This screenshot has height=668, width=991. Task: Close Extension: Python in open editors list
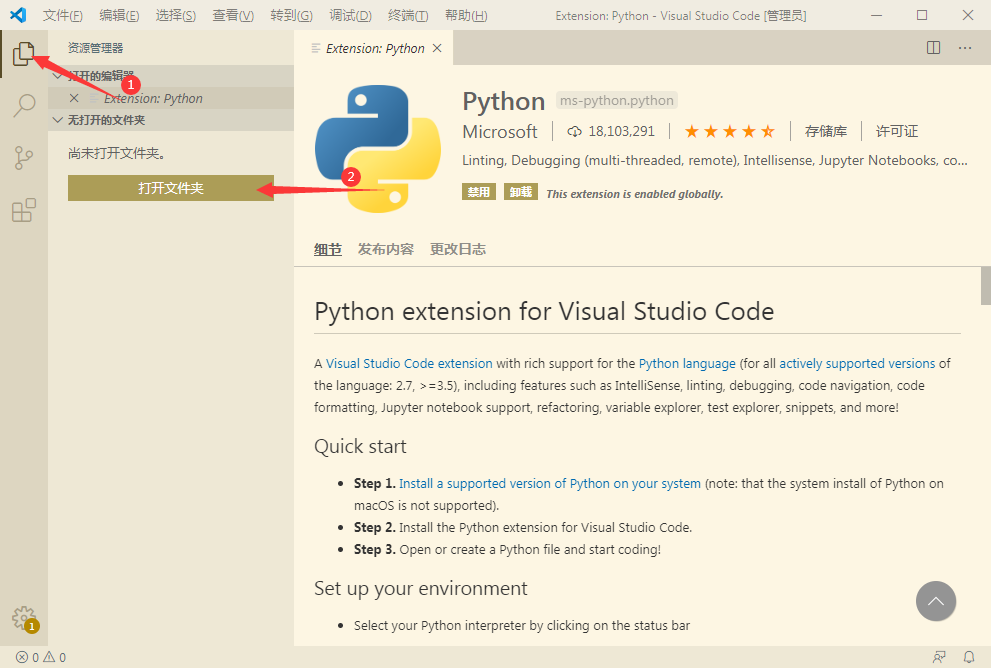pyautogui.click(x=74, y=98)
